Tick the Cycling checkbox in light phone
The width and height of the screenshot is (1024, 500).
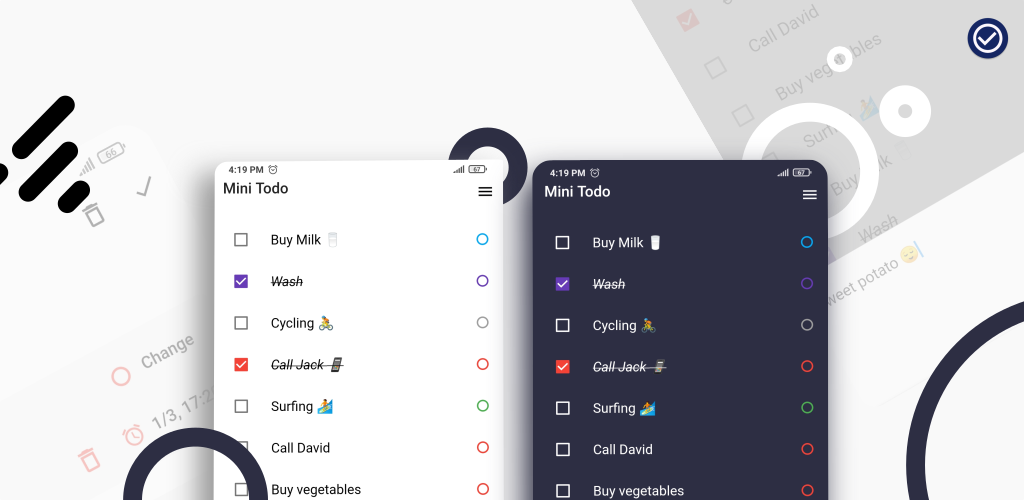[x=241, y=323]
